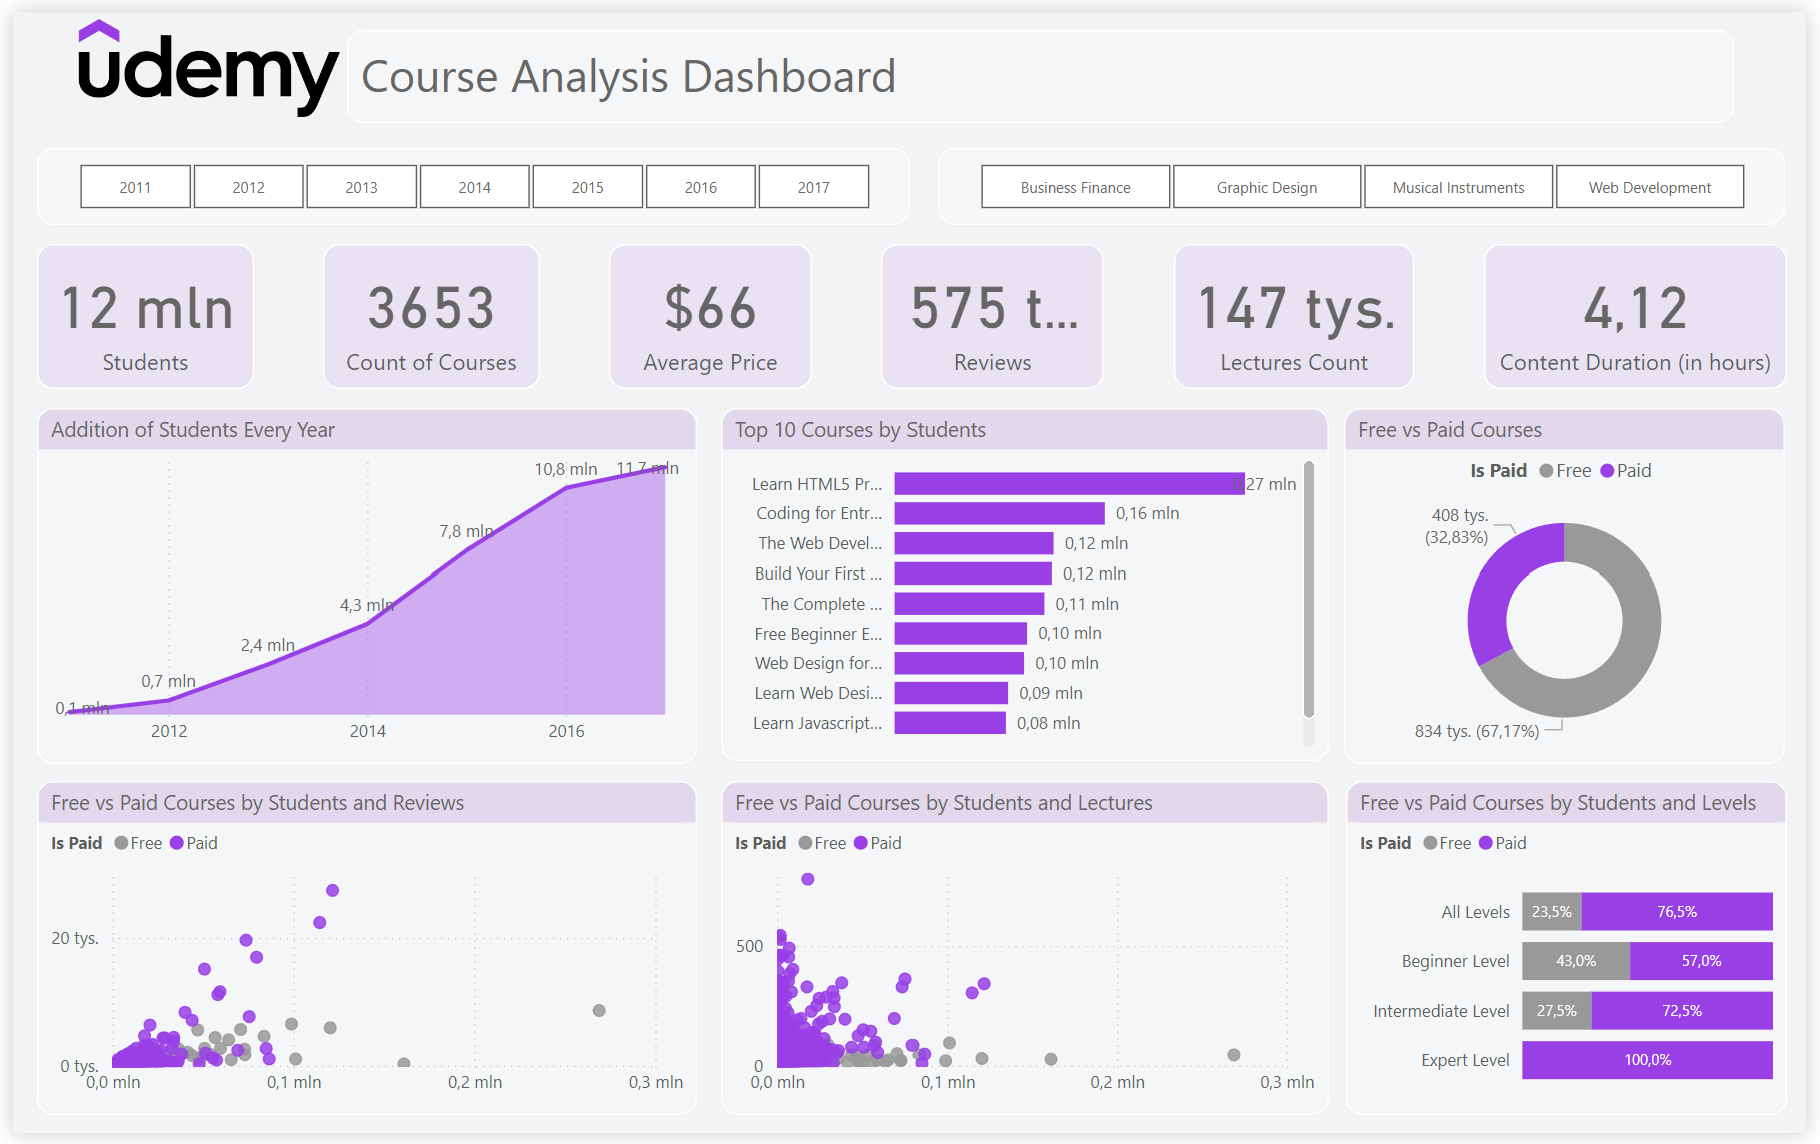Toggle the 2014 year slicer
The width and height of the screenshot is (1820, 1144).
click(474, 187)
